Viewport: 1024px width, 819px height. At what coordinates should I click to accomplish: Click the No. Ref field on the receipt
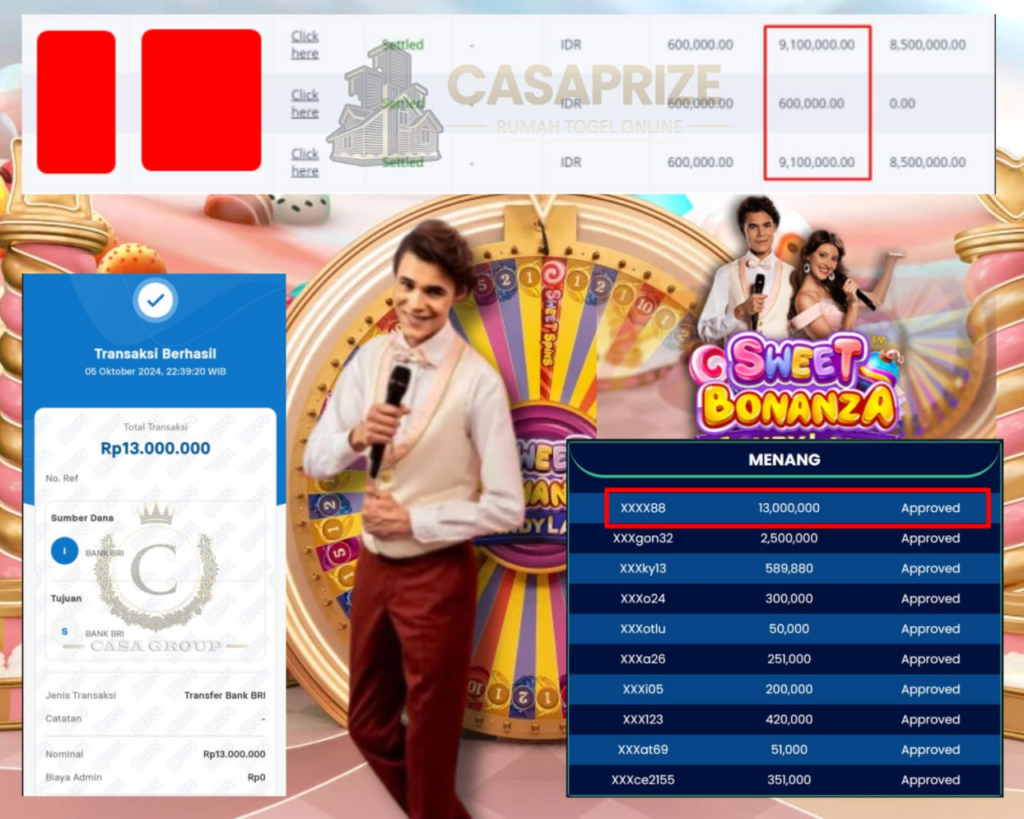point(60,477)
